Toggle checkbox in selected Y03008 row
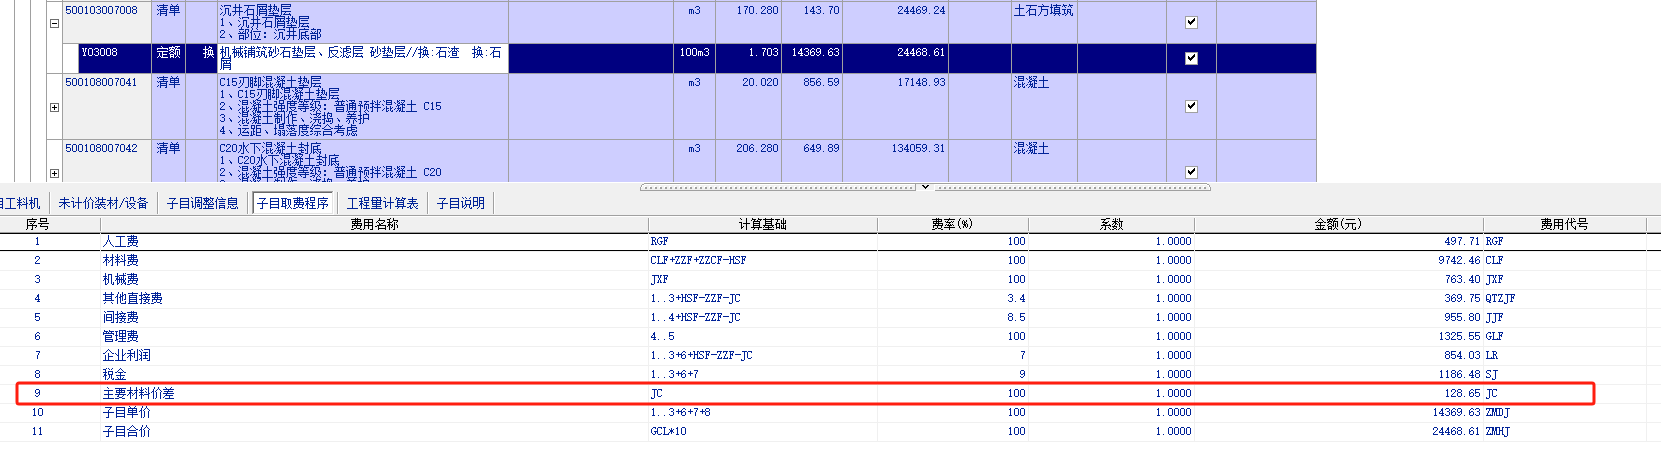This screenshot has width=1661, height=455. tap(1191, 58)
